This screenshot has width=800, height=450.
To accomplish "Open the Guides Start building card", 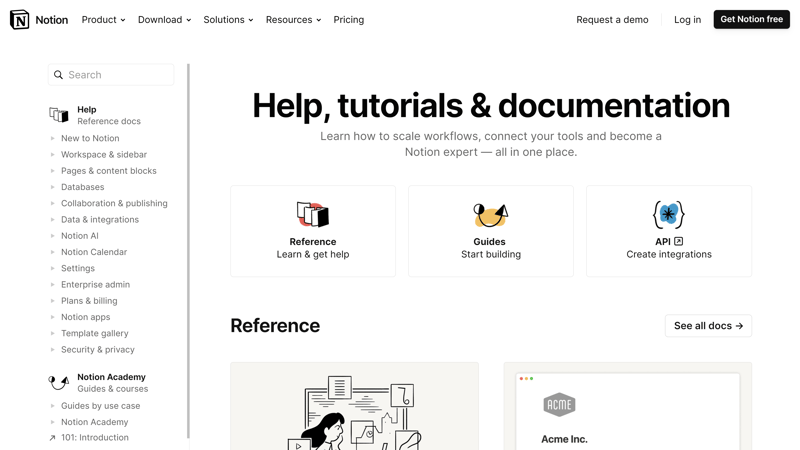I will 491,231.
